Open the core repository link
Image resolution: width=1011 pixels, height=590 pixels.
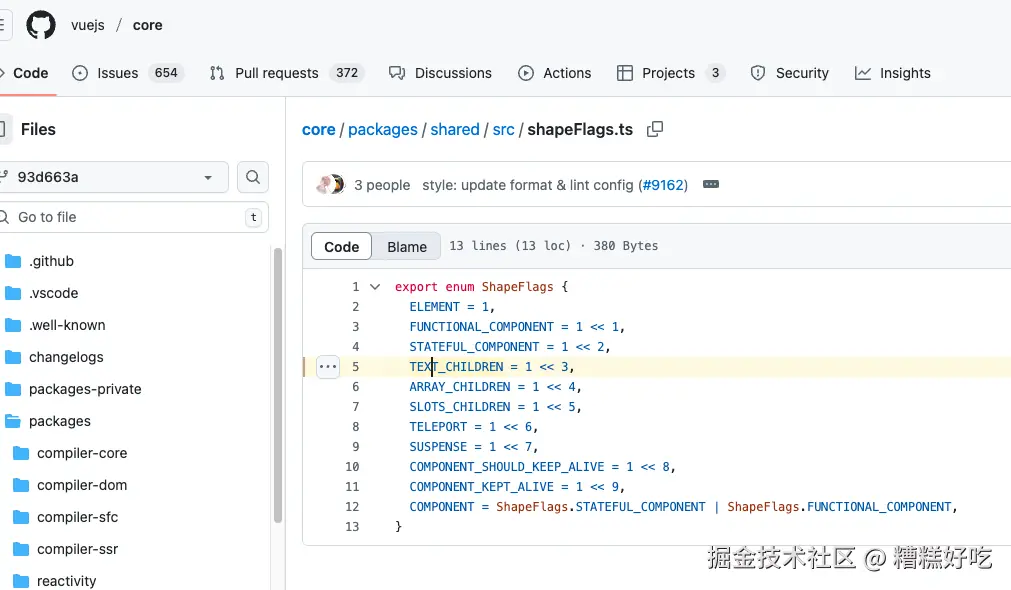(148, 25)
